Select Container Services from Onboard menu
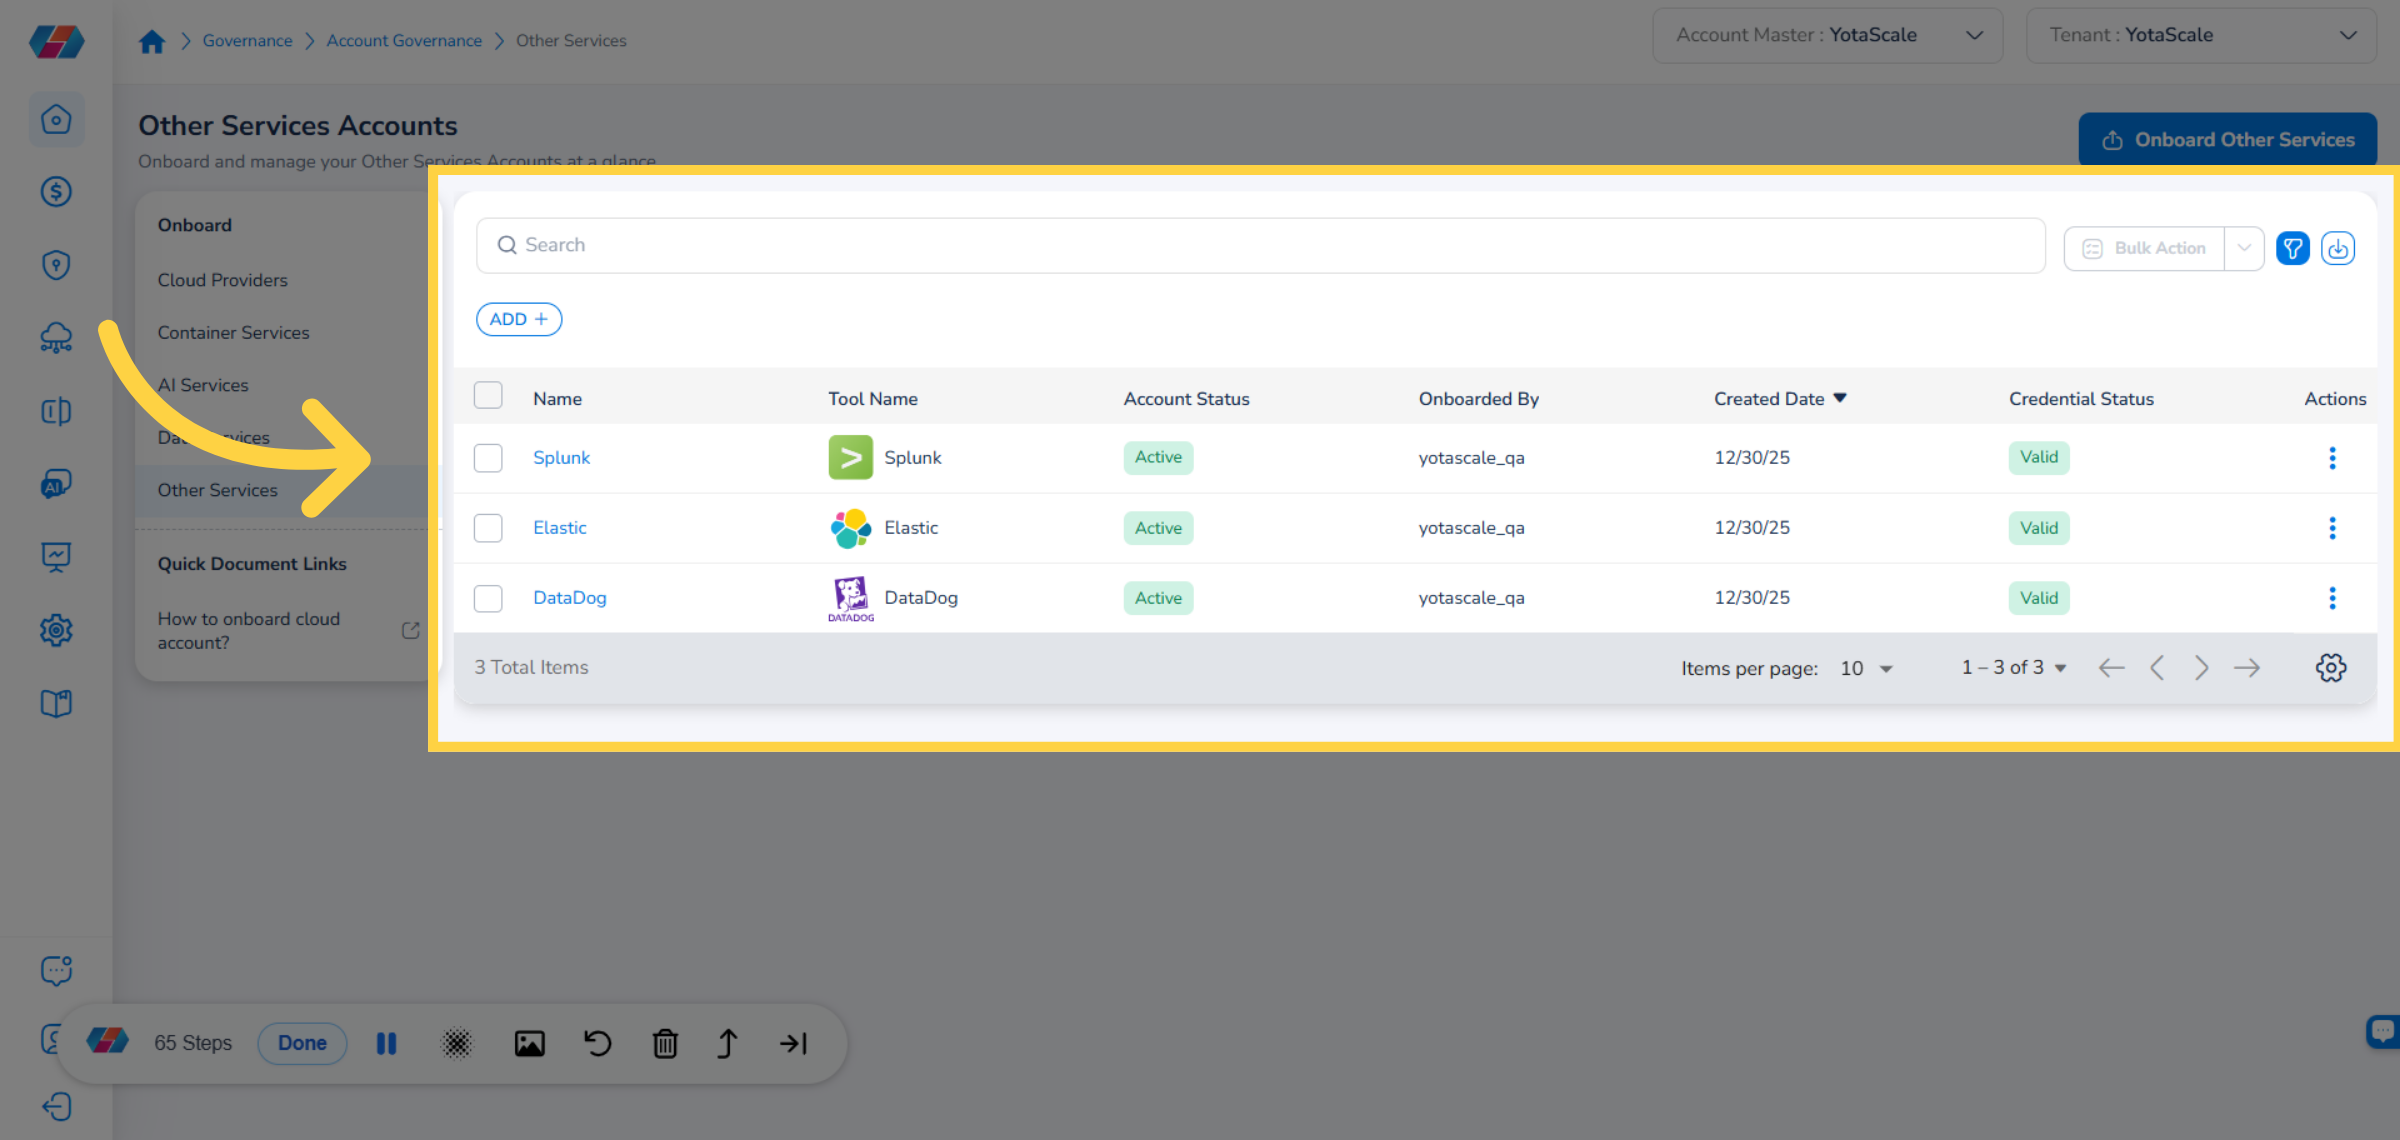Viewport: 2400px width, 1140px height. point(233,332)
